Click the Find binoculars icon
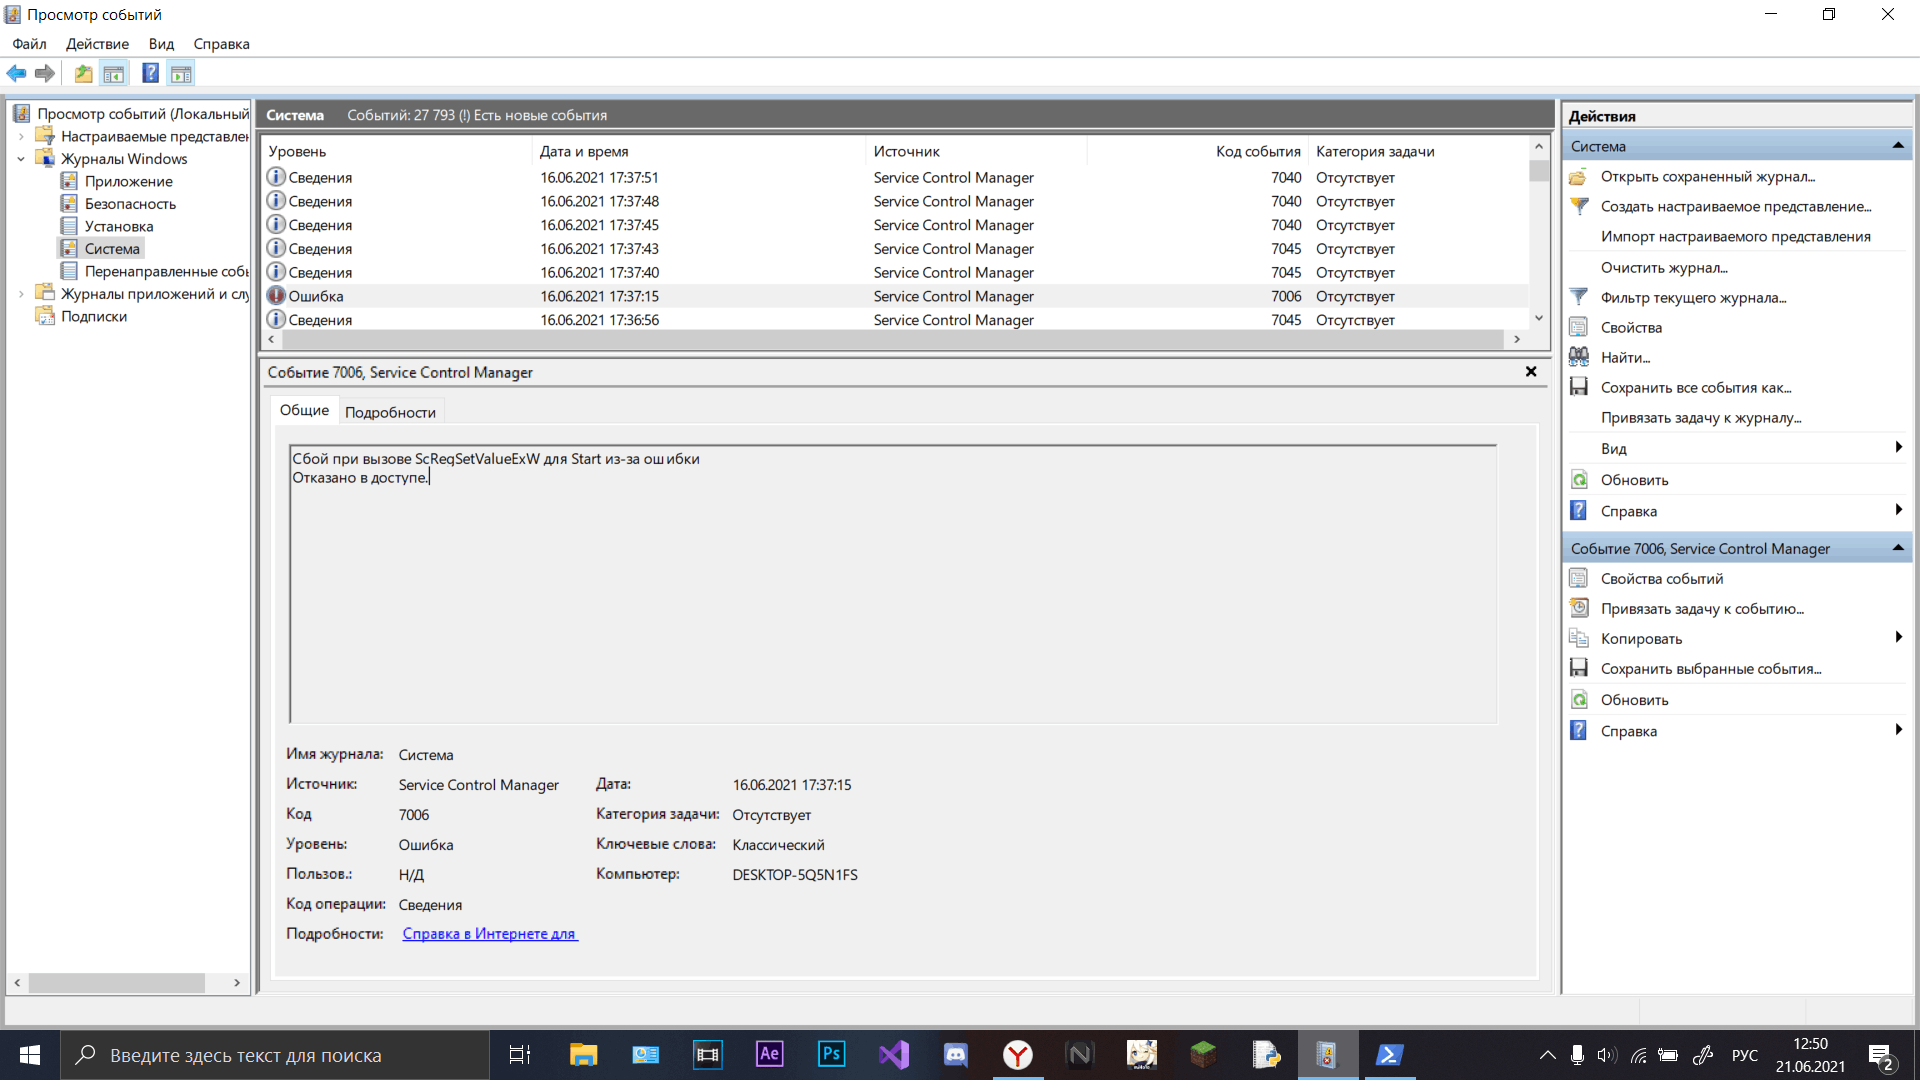Image resolution: width=1920 pixels, height=1080 pixels. pyautogui.click(x=1579, y=357)
